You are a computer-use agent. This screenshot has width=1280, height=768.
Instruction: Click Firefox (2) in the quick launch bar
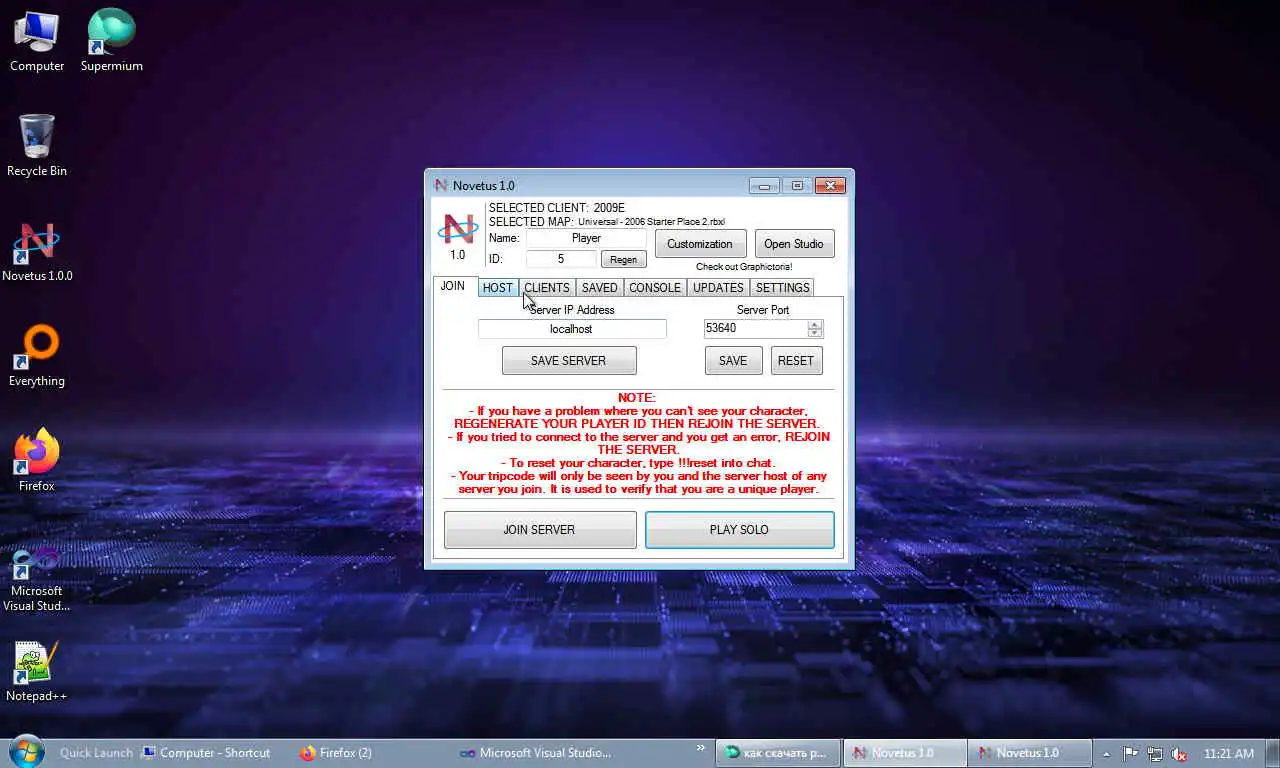click(336, 753)
